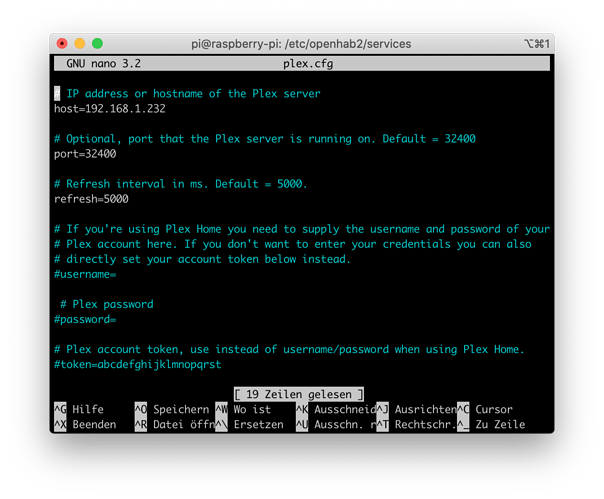The width and height of the screenshot is (604, 499).
Task: Click the ^_ Zu Zeile shortcut
Action: [491, 424]
